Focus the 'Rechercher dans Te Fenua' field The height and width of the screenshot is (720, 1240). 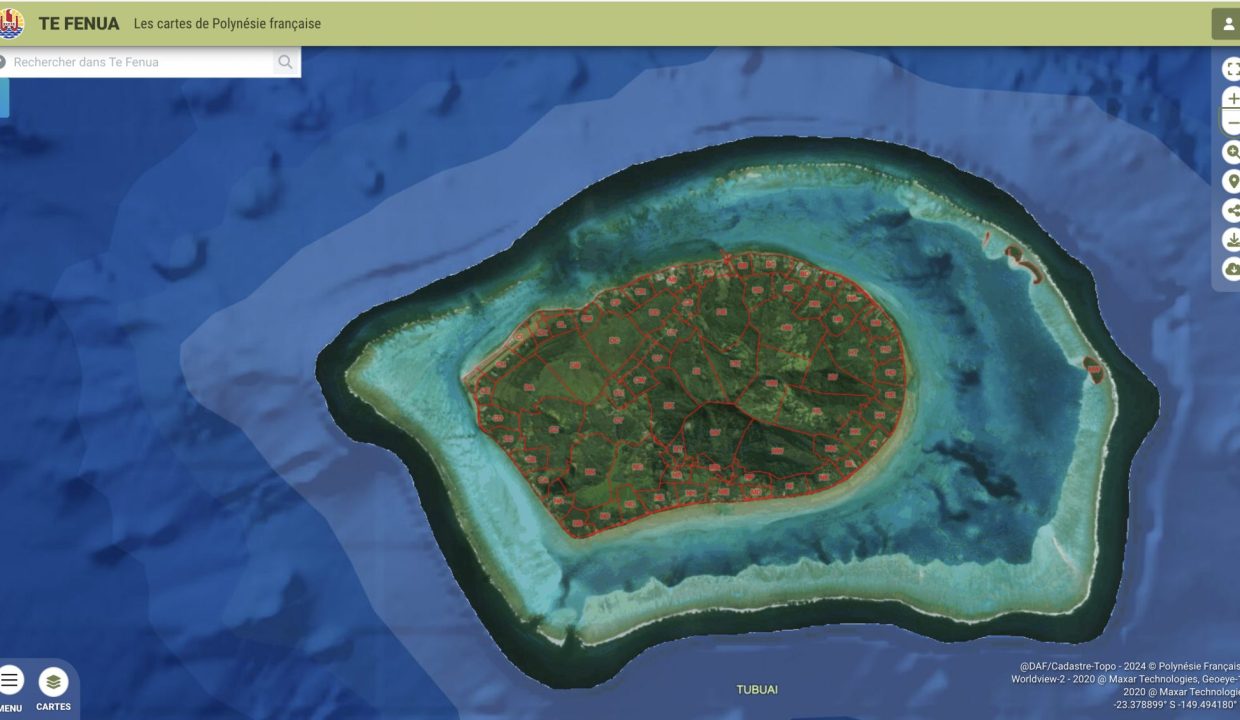click(x=140, y=62)
